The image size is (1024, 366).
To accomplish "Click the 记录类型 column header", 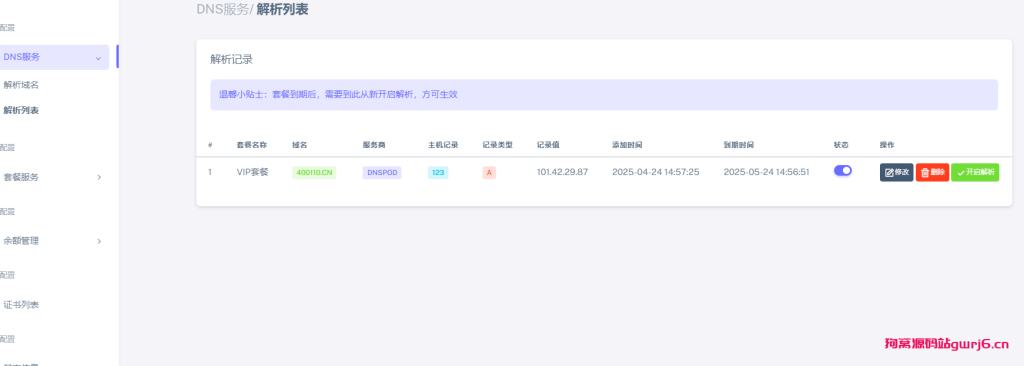I will (498, 144).
